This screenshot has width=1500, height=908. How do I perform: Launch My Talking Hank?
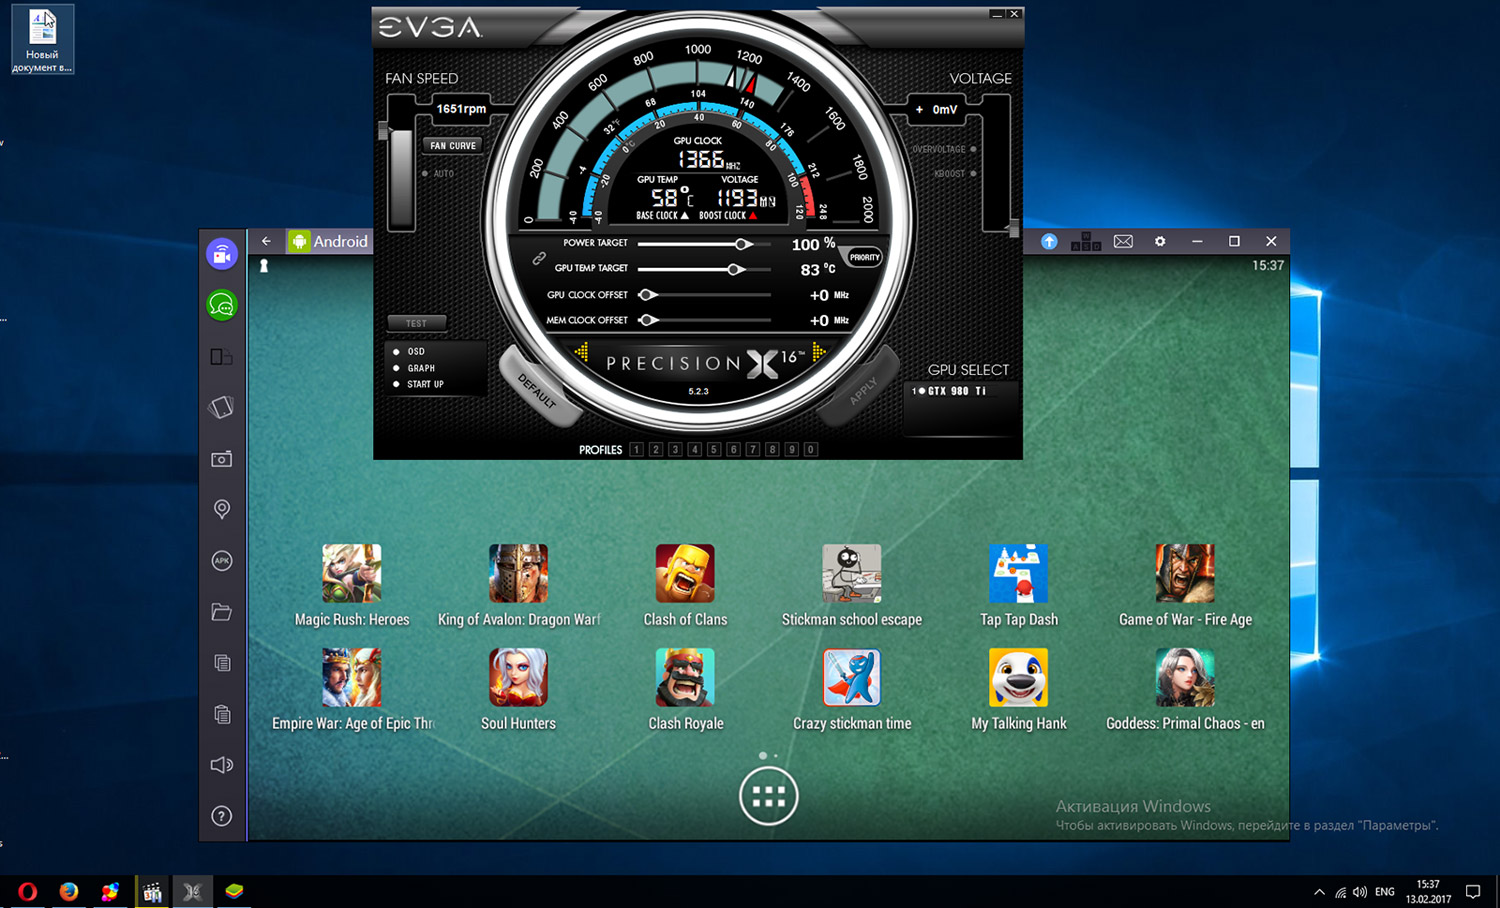tap(1018, 677)
